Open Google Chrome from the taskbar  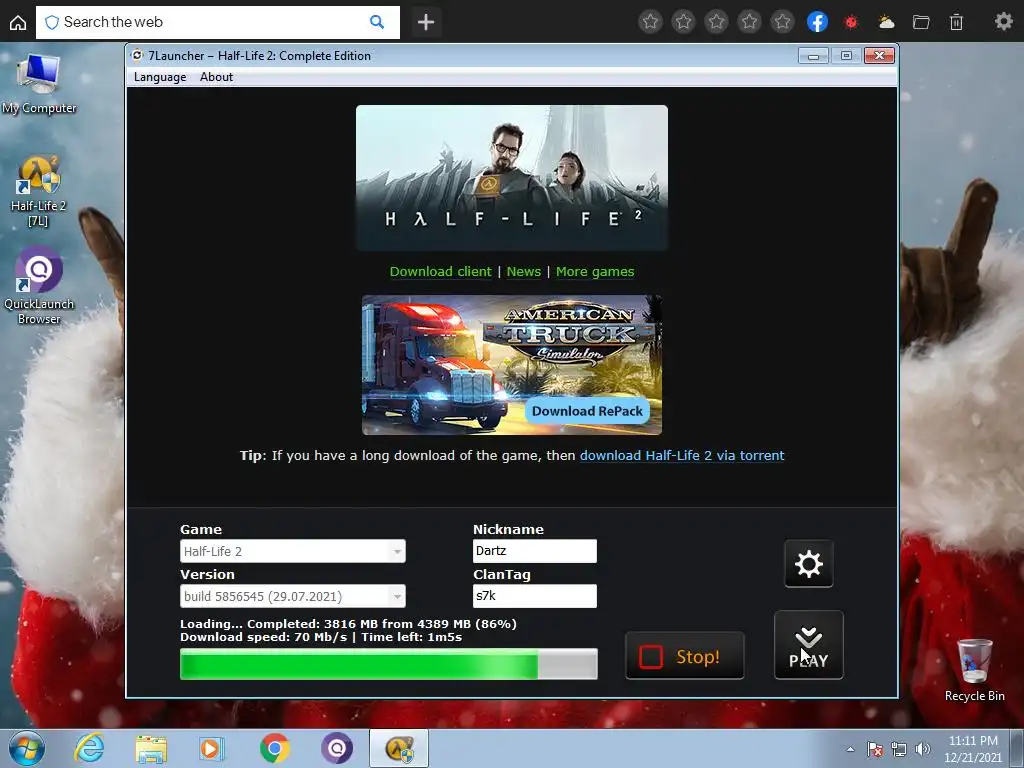(275, 748)
